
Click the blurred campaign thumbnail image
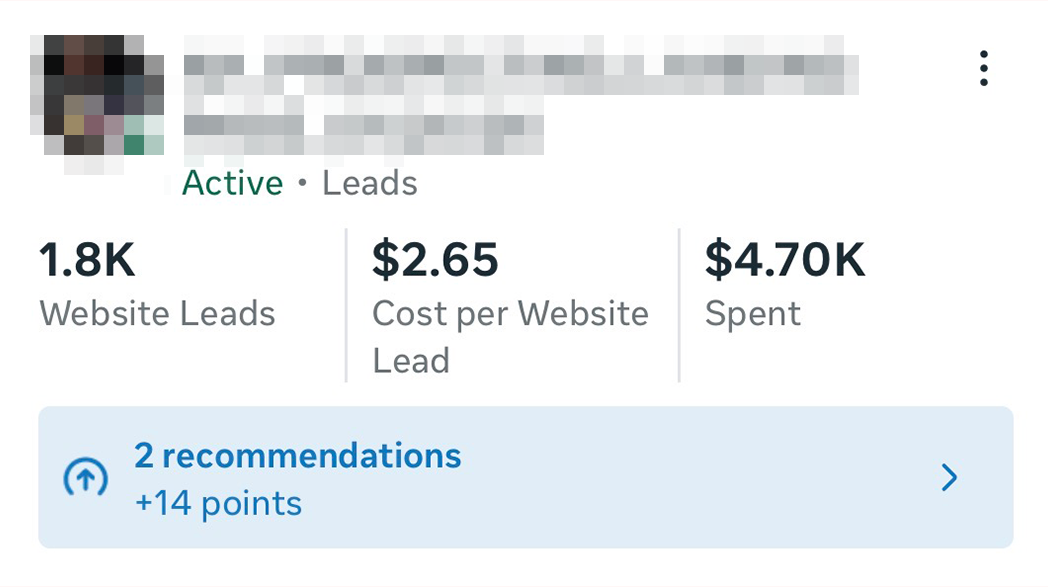(x=97, y=97)
